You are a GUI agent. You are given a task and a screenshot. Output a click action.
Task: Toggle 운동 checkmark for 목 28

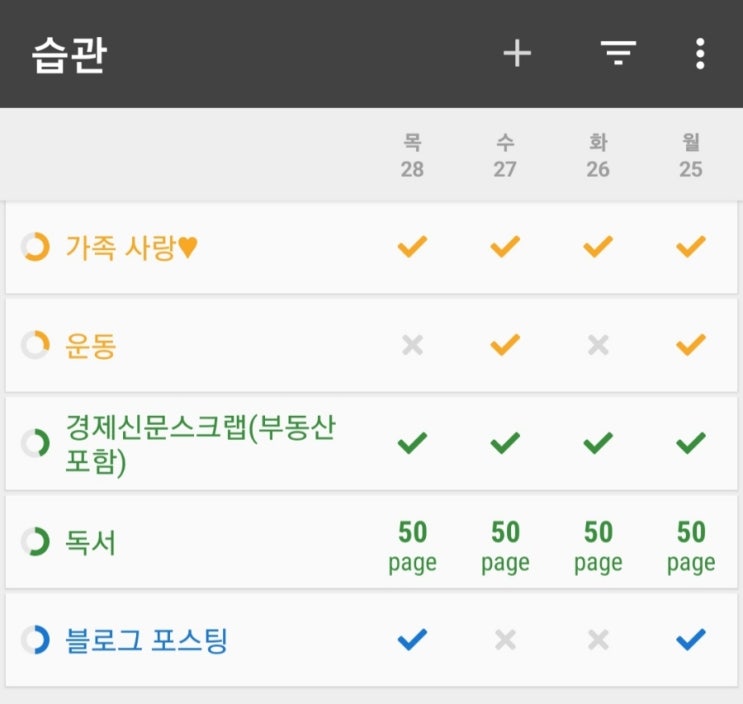click(x=412, y=346)
